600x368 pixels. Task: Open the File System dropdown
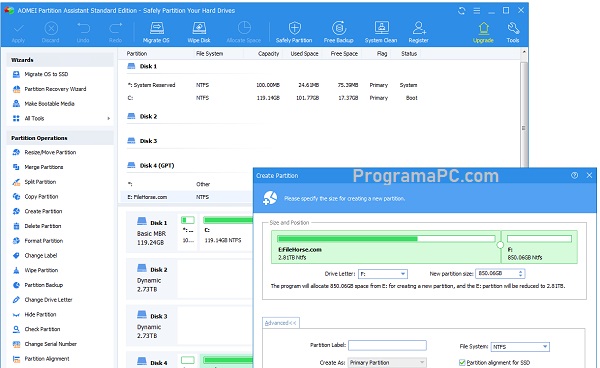click(520, 347)
